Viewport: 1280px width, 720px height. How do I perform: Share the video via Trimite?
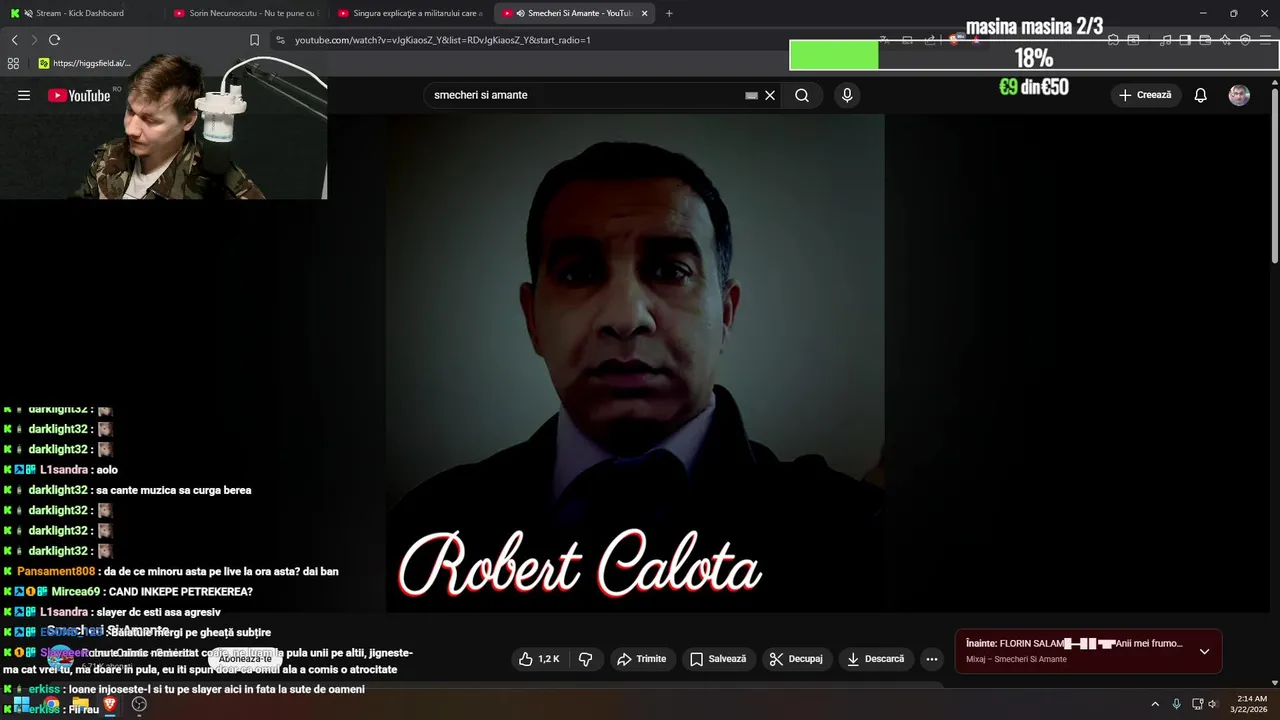[641, 659]
